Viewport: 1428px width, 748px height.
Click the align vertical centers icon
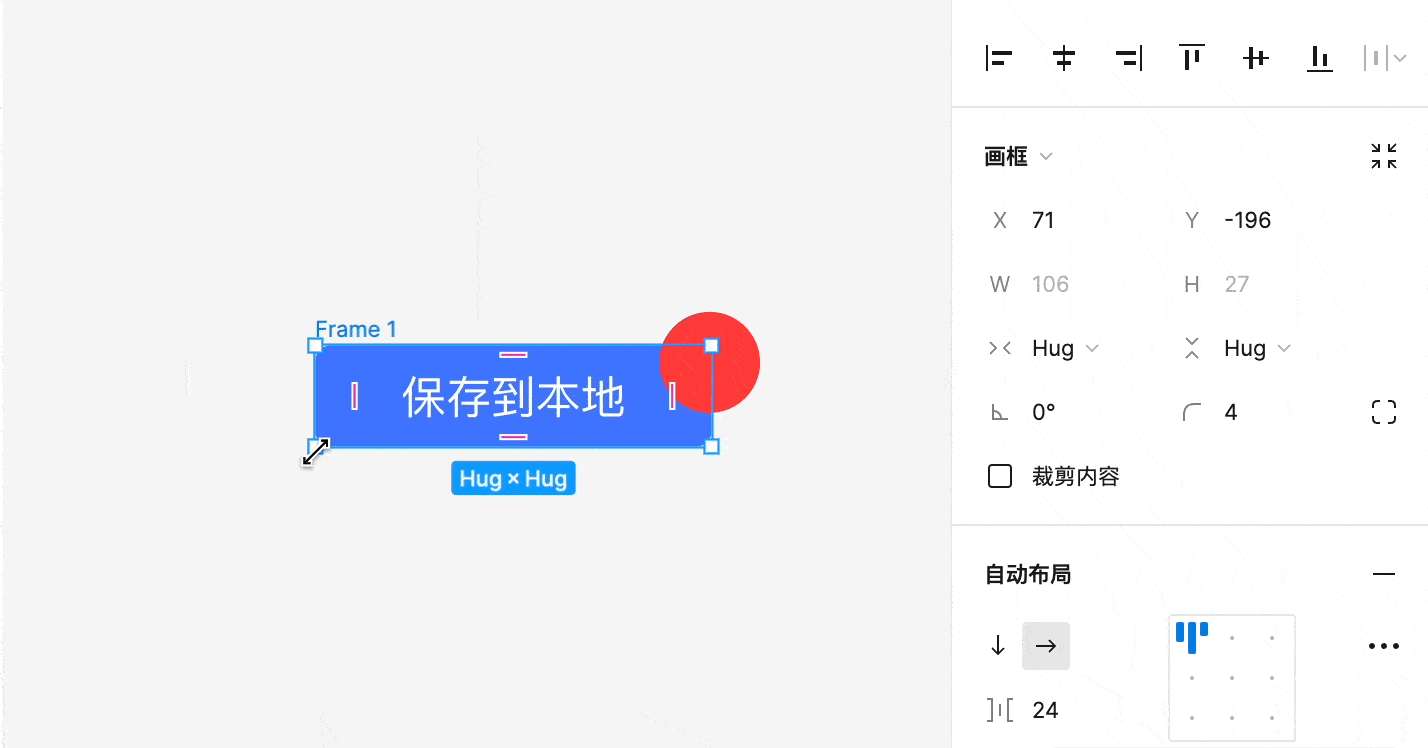click(1255, 58)
